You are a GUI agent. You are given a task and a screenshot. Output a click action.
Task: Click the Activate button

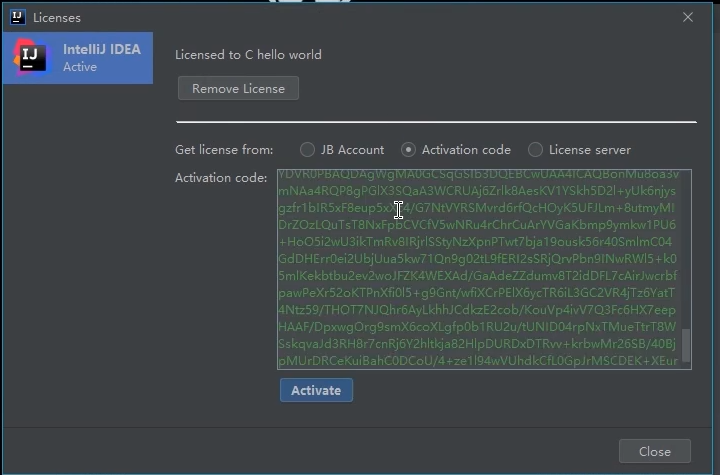point(316,390)
